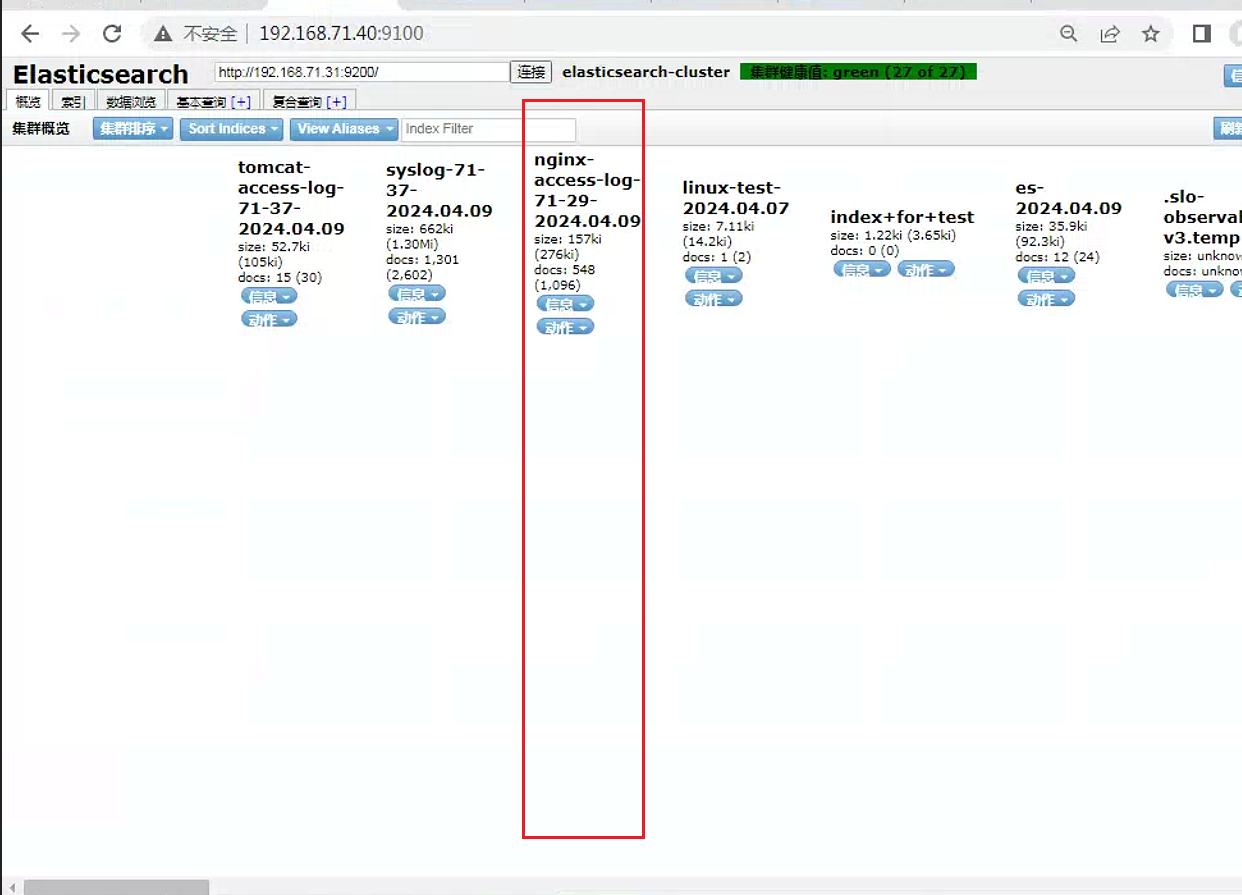Click the linux-test-2024.04.07 index title
Screen dimensions: 1242x895
click(x=736, y=198)
